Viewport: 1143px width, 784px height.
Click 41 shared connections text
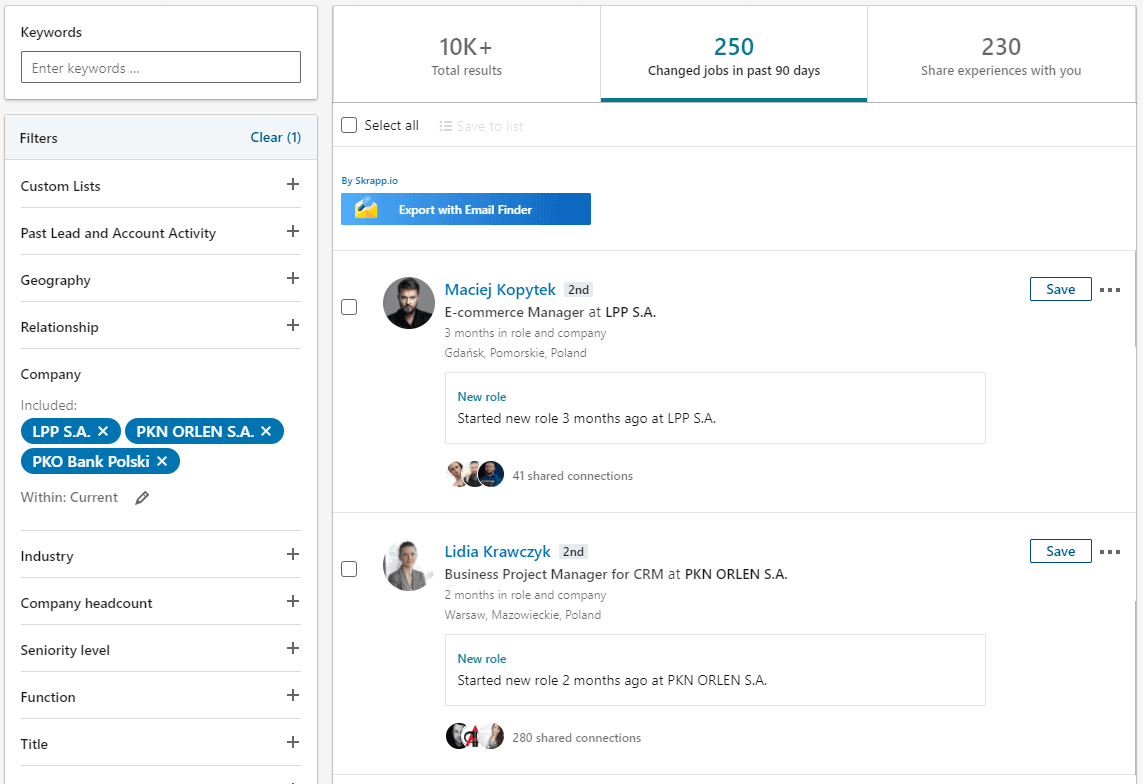coord(572,476)
